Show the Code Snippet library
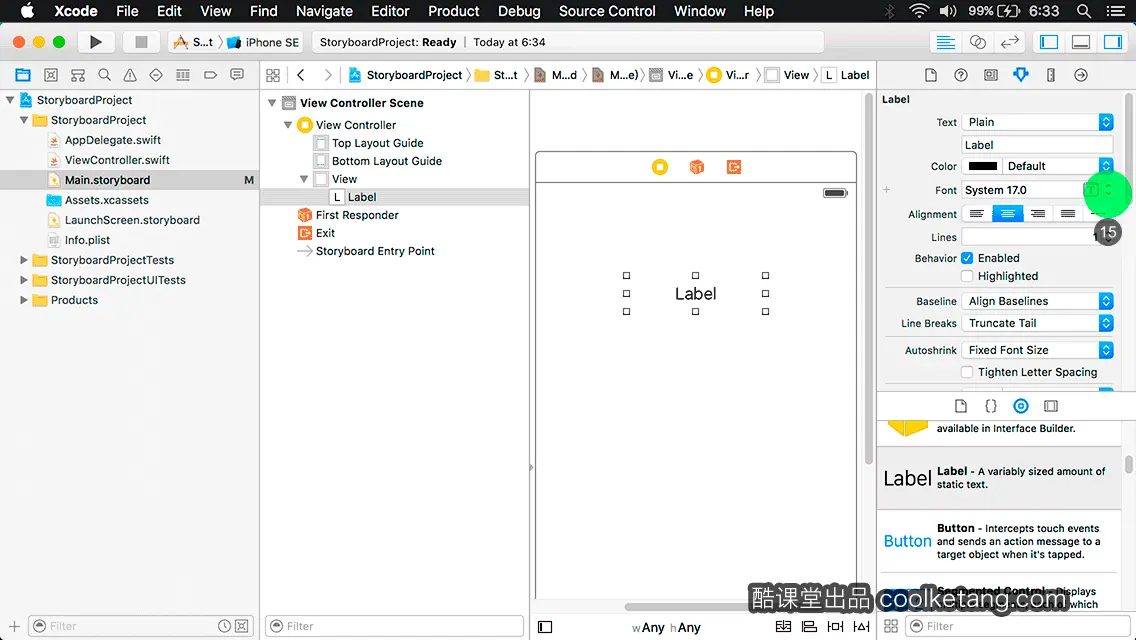The height and width of the screenshot is (640, 1136). click(990, 406)
